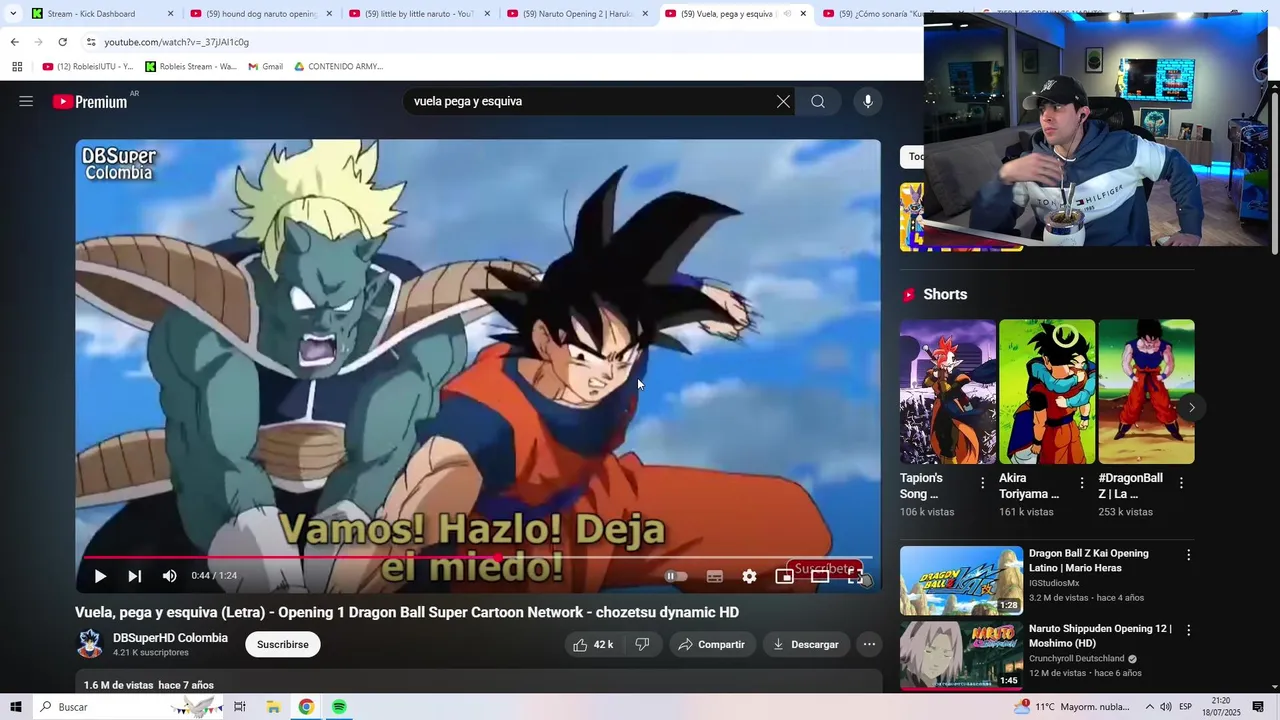
Task: Share the video via Compartir
Action: pyautogui.click(x=711, y=645)
